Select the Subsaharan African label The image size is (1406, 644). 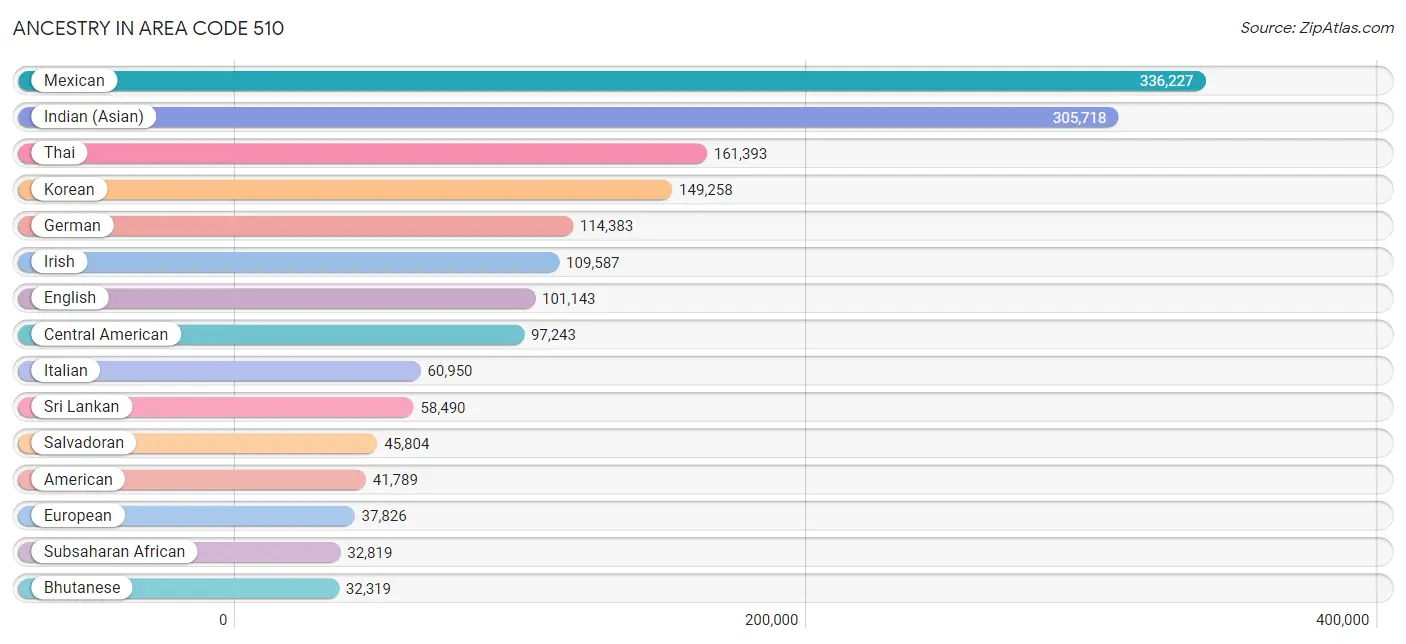tap(114, 552)
